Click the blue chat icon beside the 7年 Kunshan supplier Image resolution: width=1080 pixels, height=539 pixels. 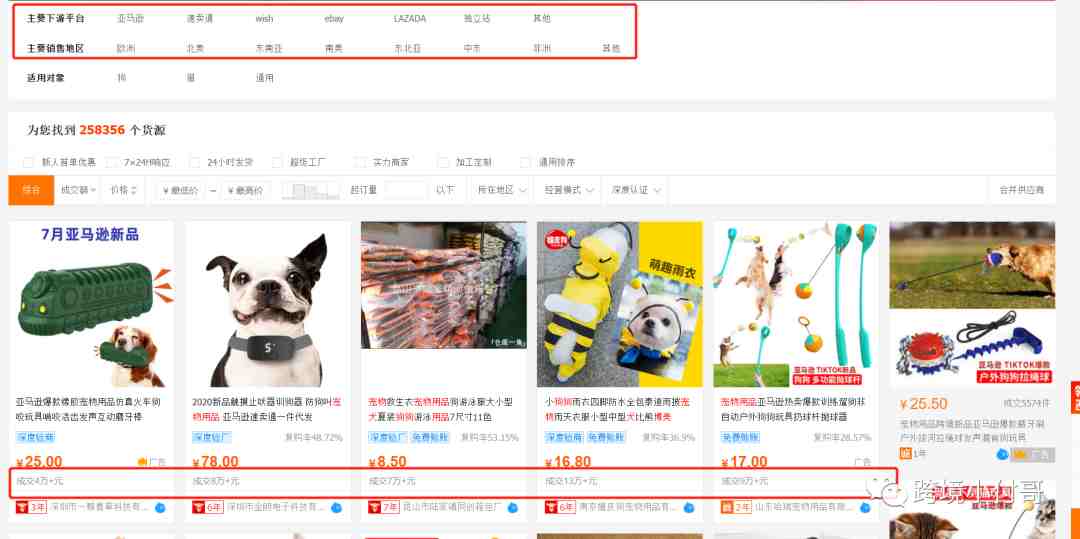point(513,508)
